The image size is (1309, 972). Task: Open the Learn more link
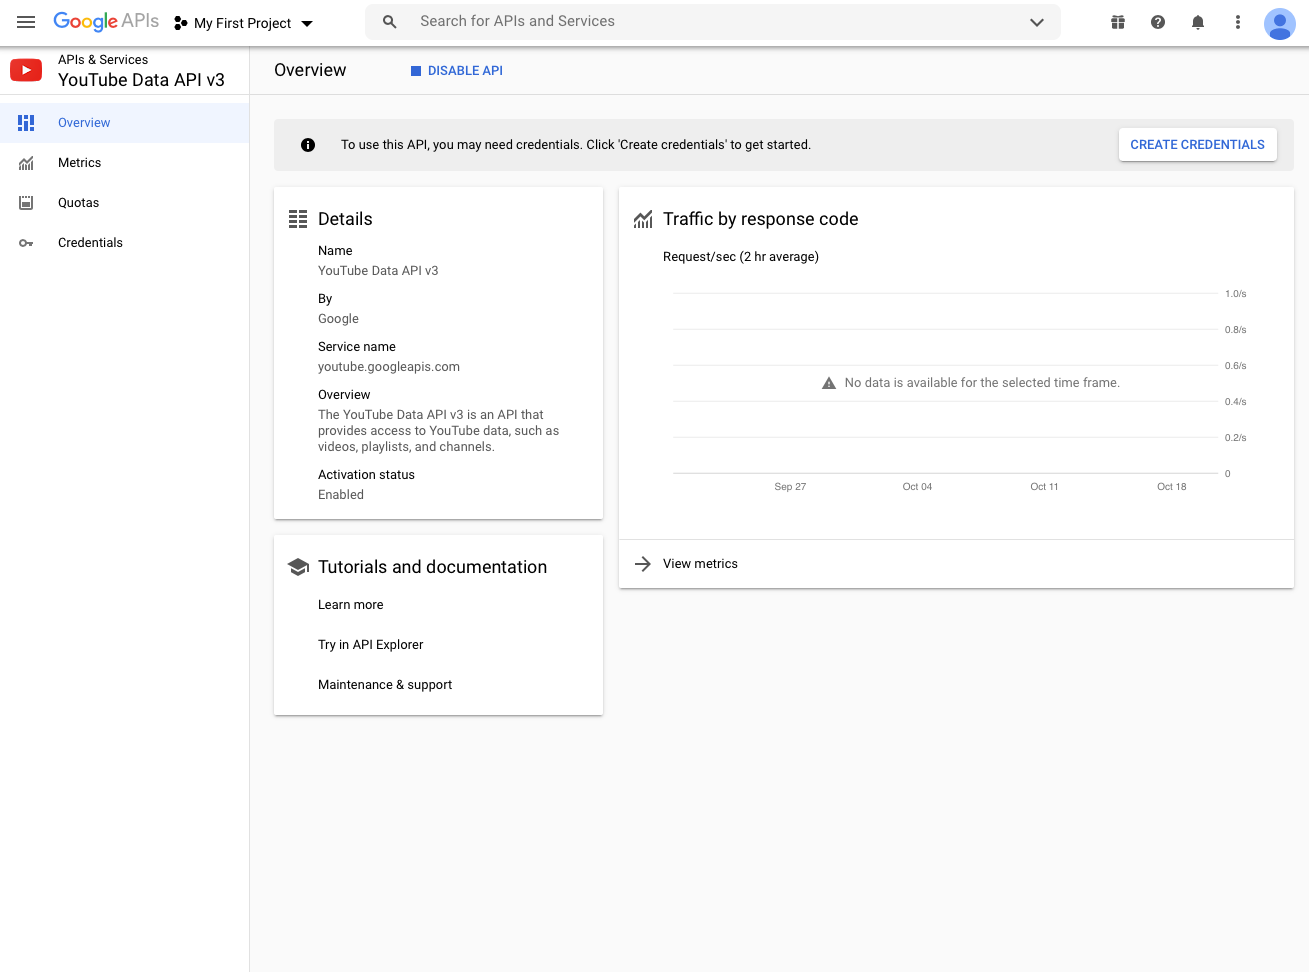pos(351,605)
